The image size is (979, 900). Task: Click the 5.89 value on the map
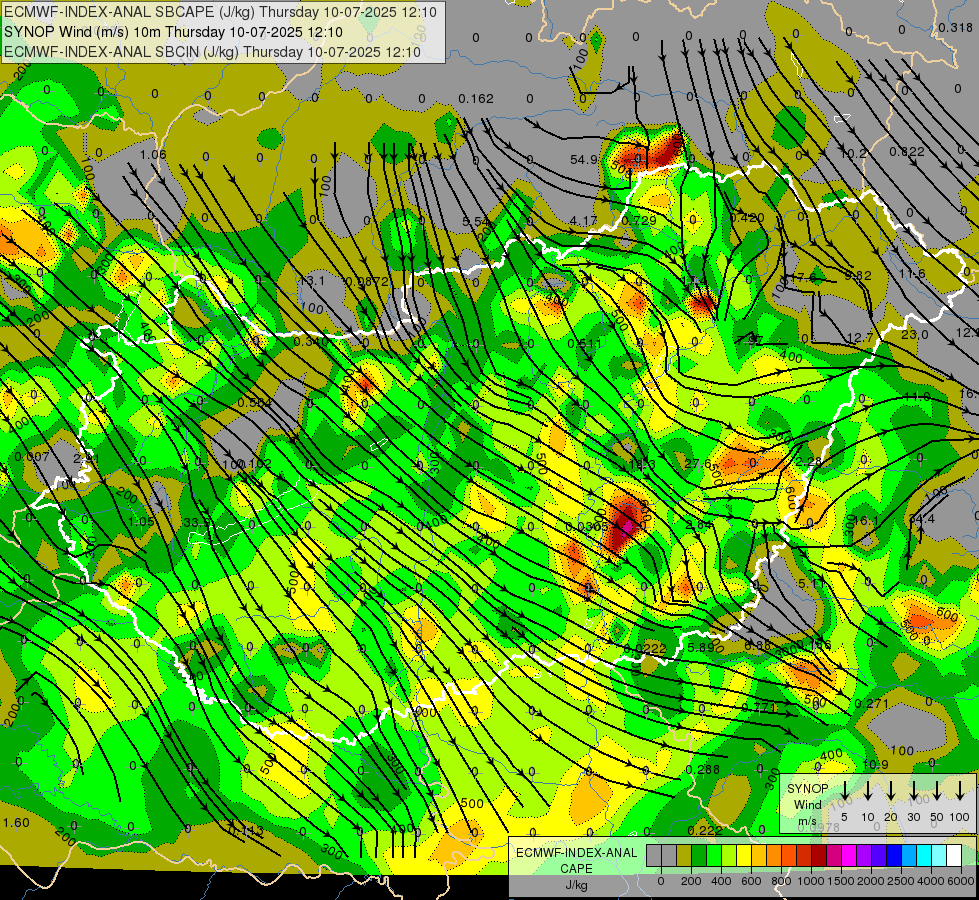701,648
